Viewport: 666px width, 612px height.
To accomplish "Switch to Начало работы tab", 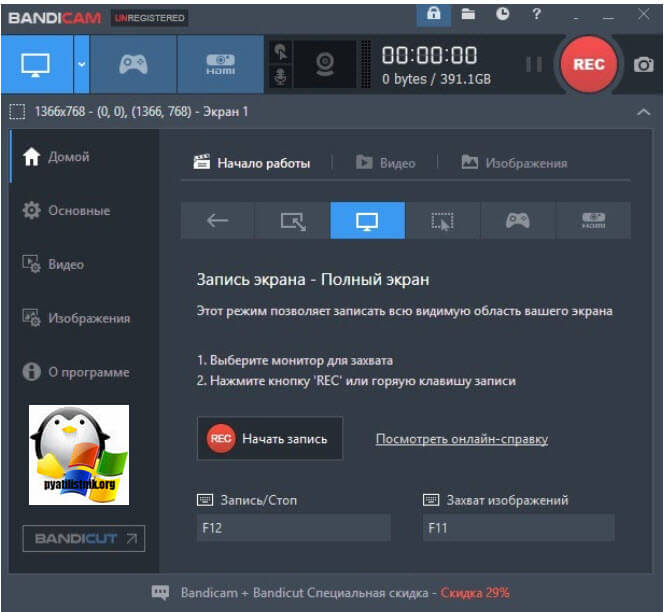I will (x=252, y=163).
